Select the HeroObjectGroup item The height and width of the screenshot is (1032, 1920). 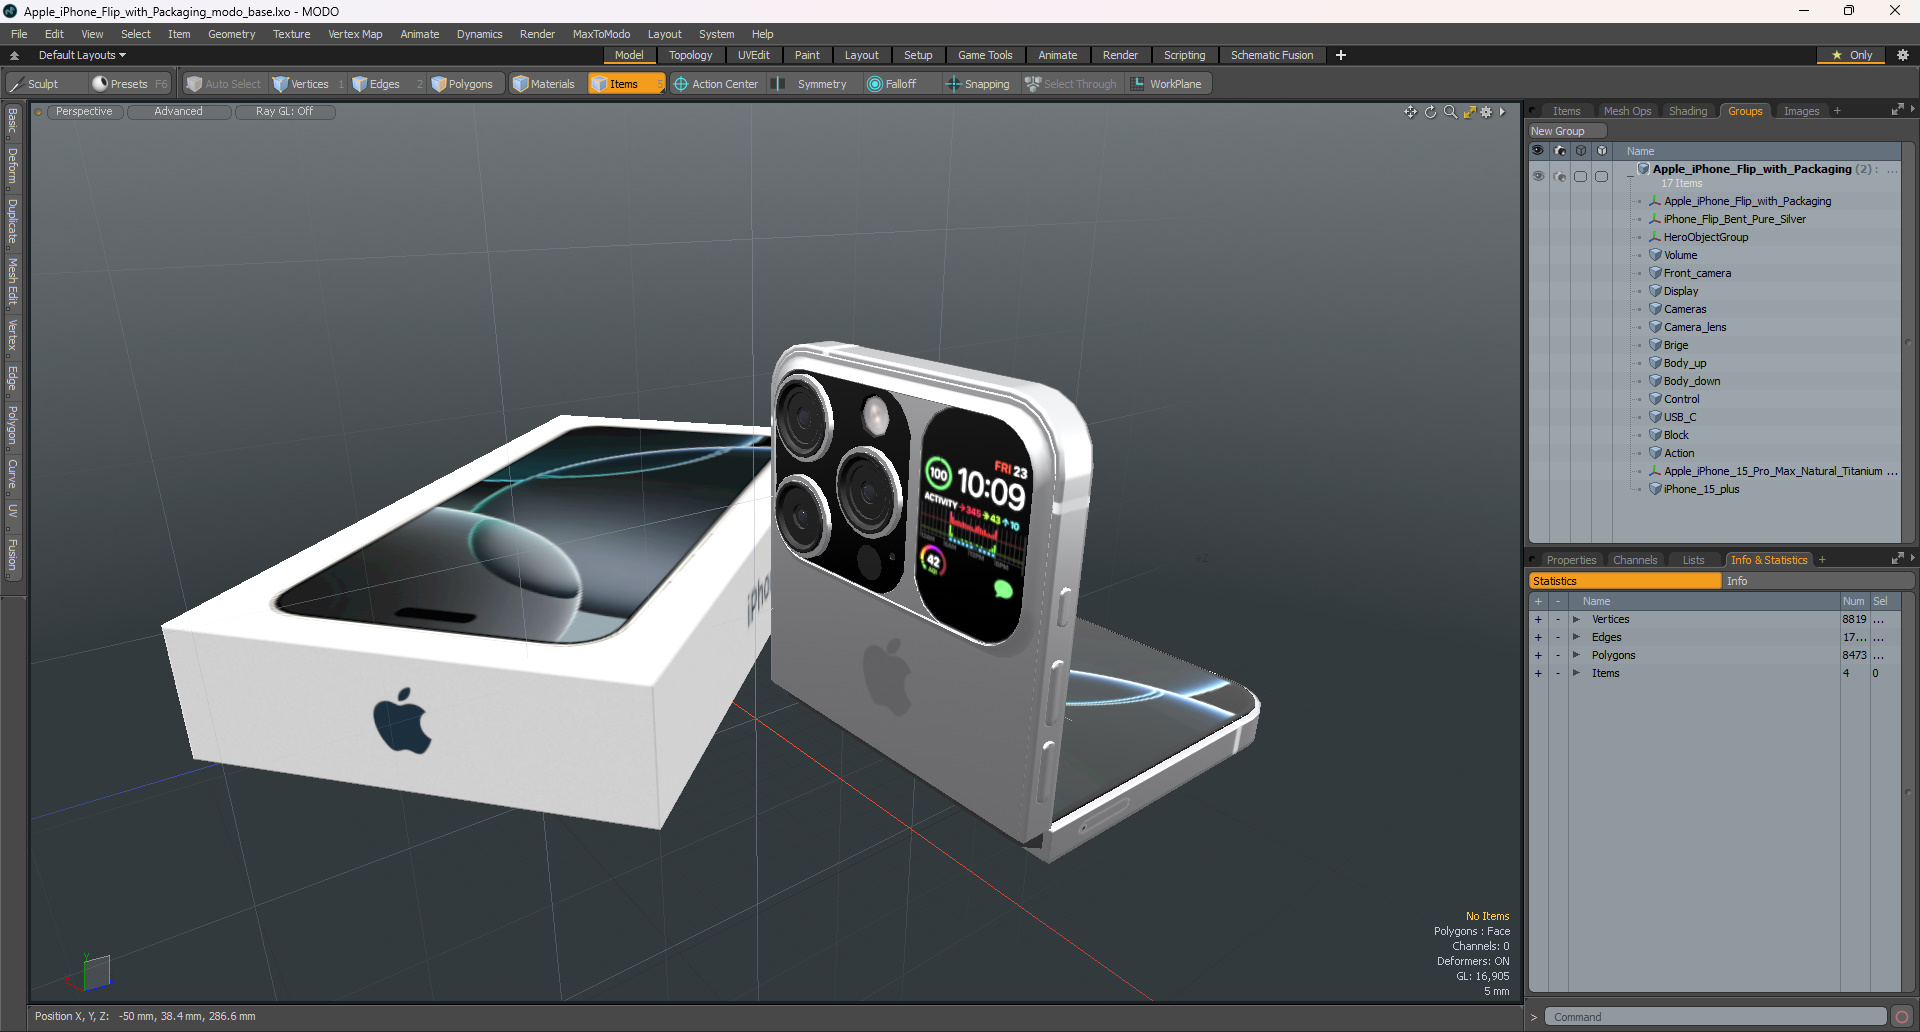[1706, 238]
